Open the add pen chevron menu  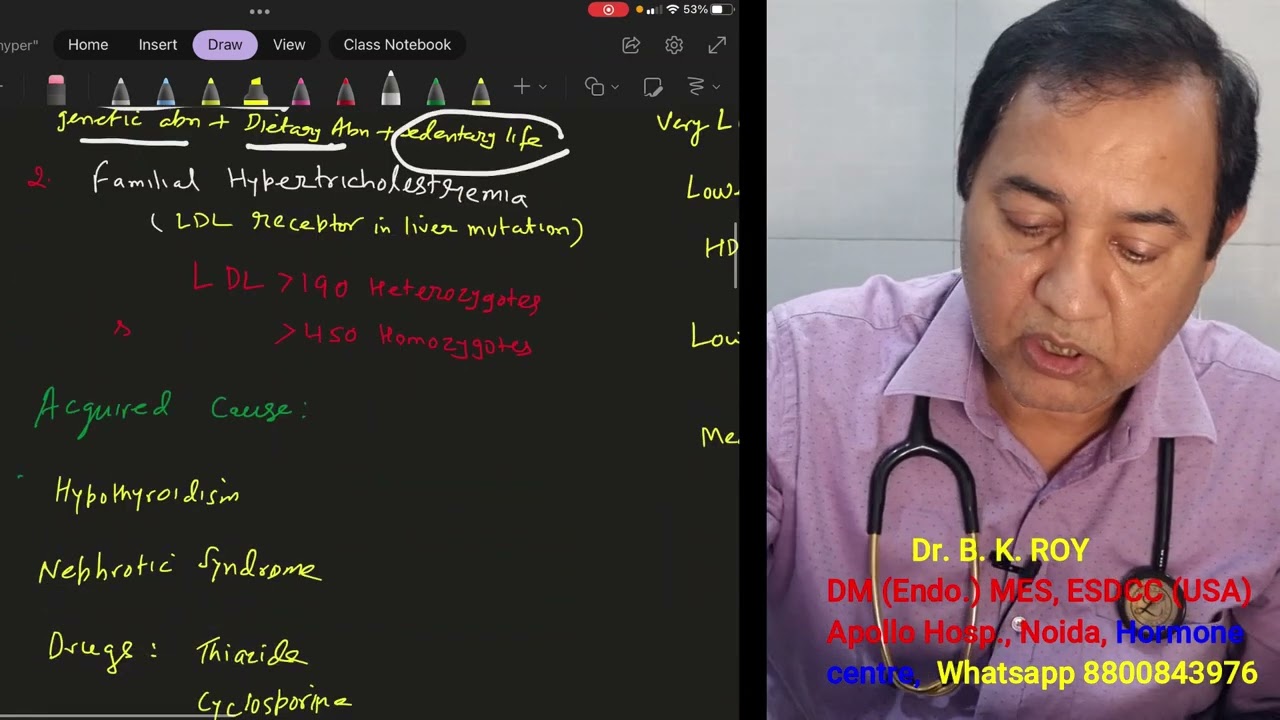543,87
